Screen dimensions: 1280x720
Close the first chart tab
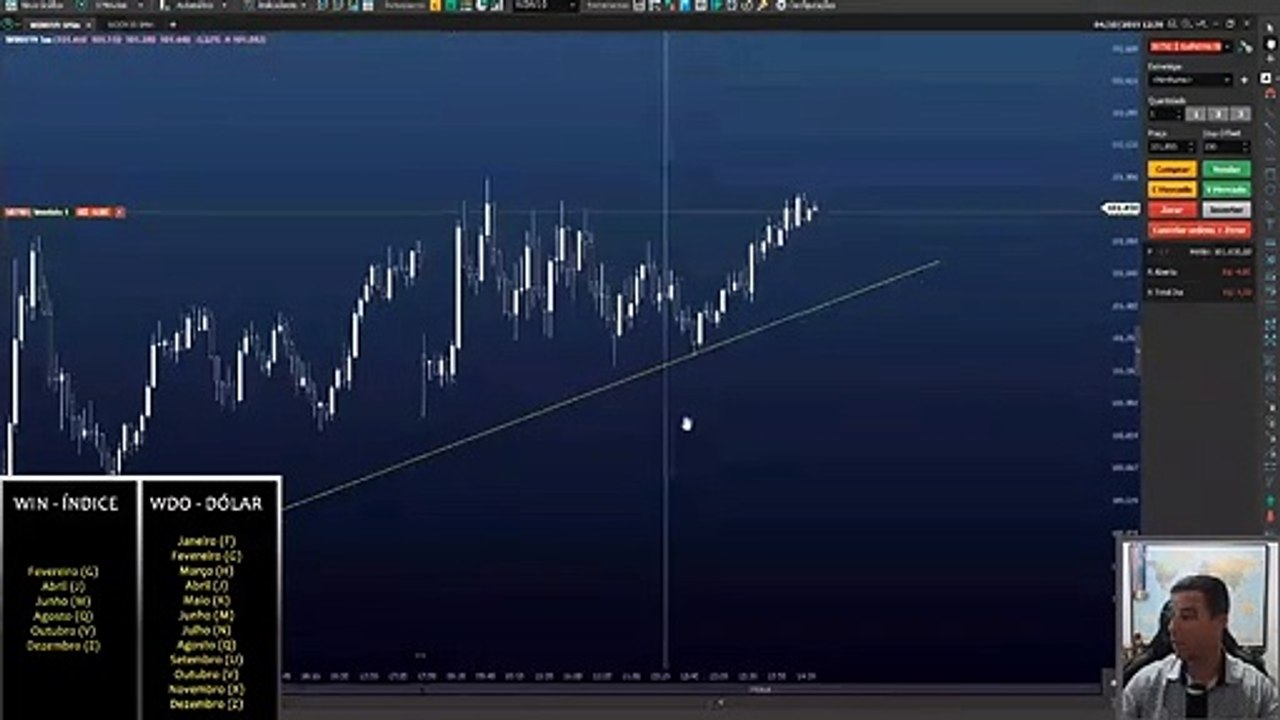point(89,24)
